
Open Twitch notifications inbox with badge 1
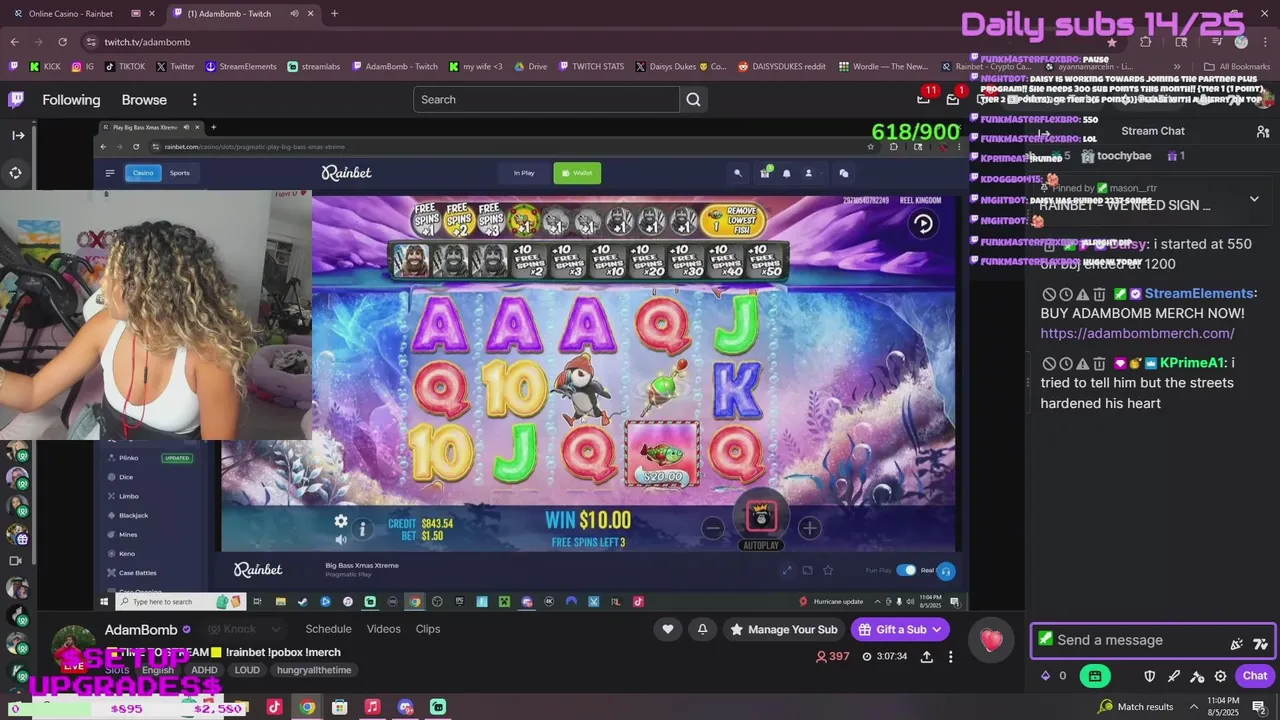click(x=953, y=98)
